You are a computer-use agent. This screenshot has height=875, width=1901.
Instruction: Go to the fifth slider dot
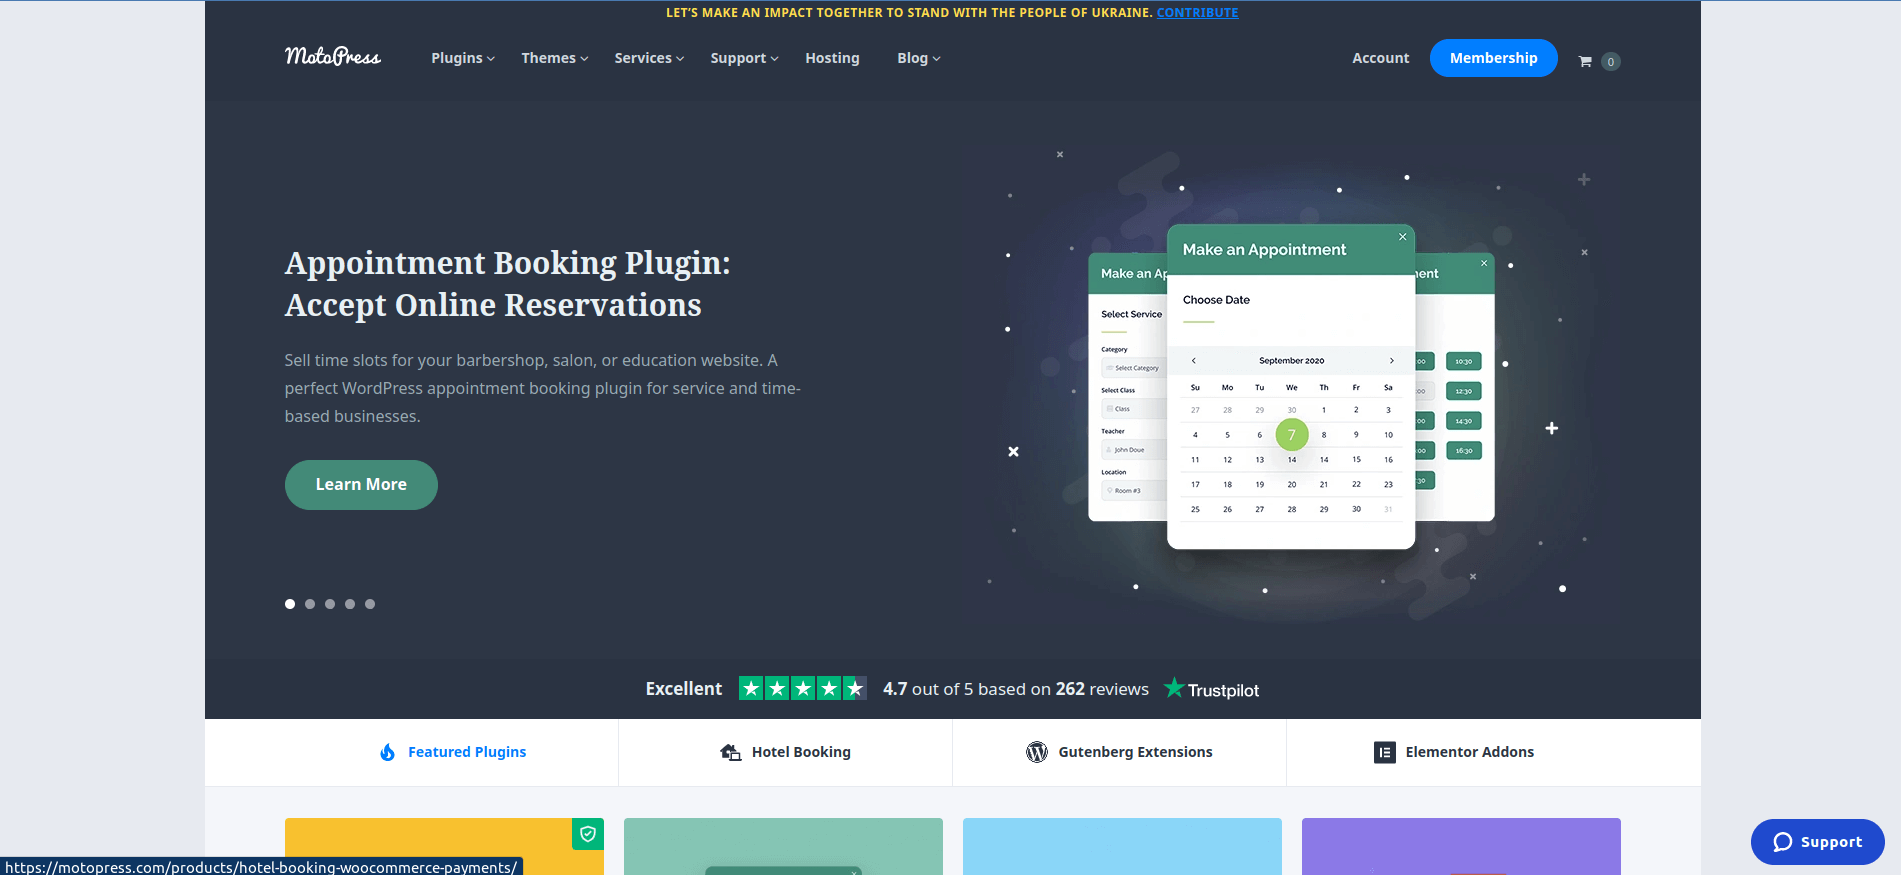coord(370,604)
